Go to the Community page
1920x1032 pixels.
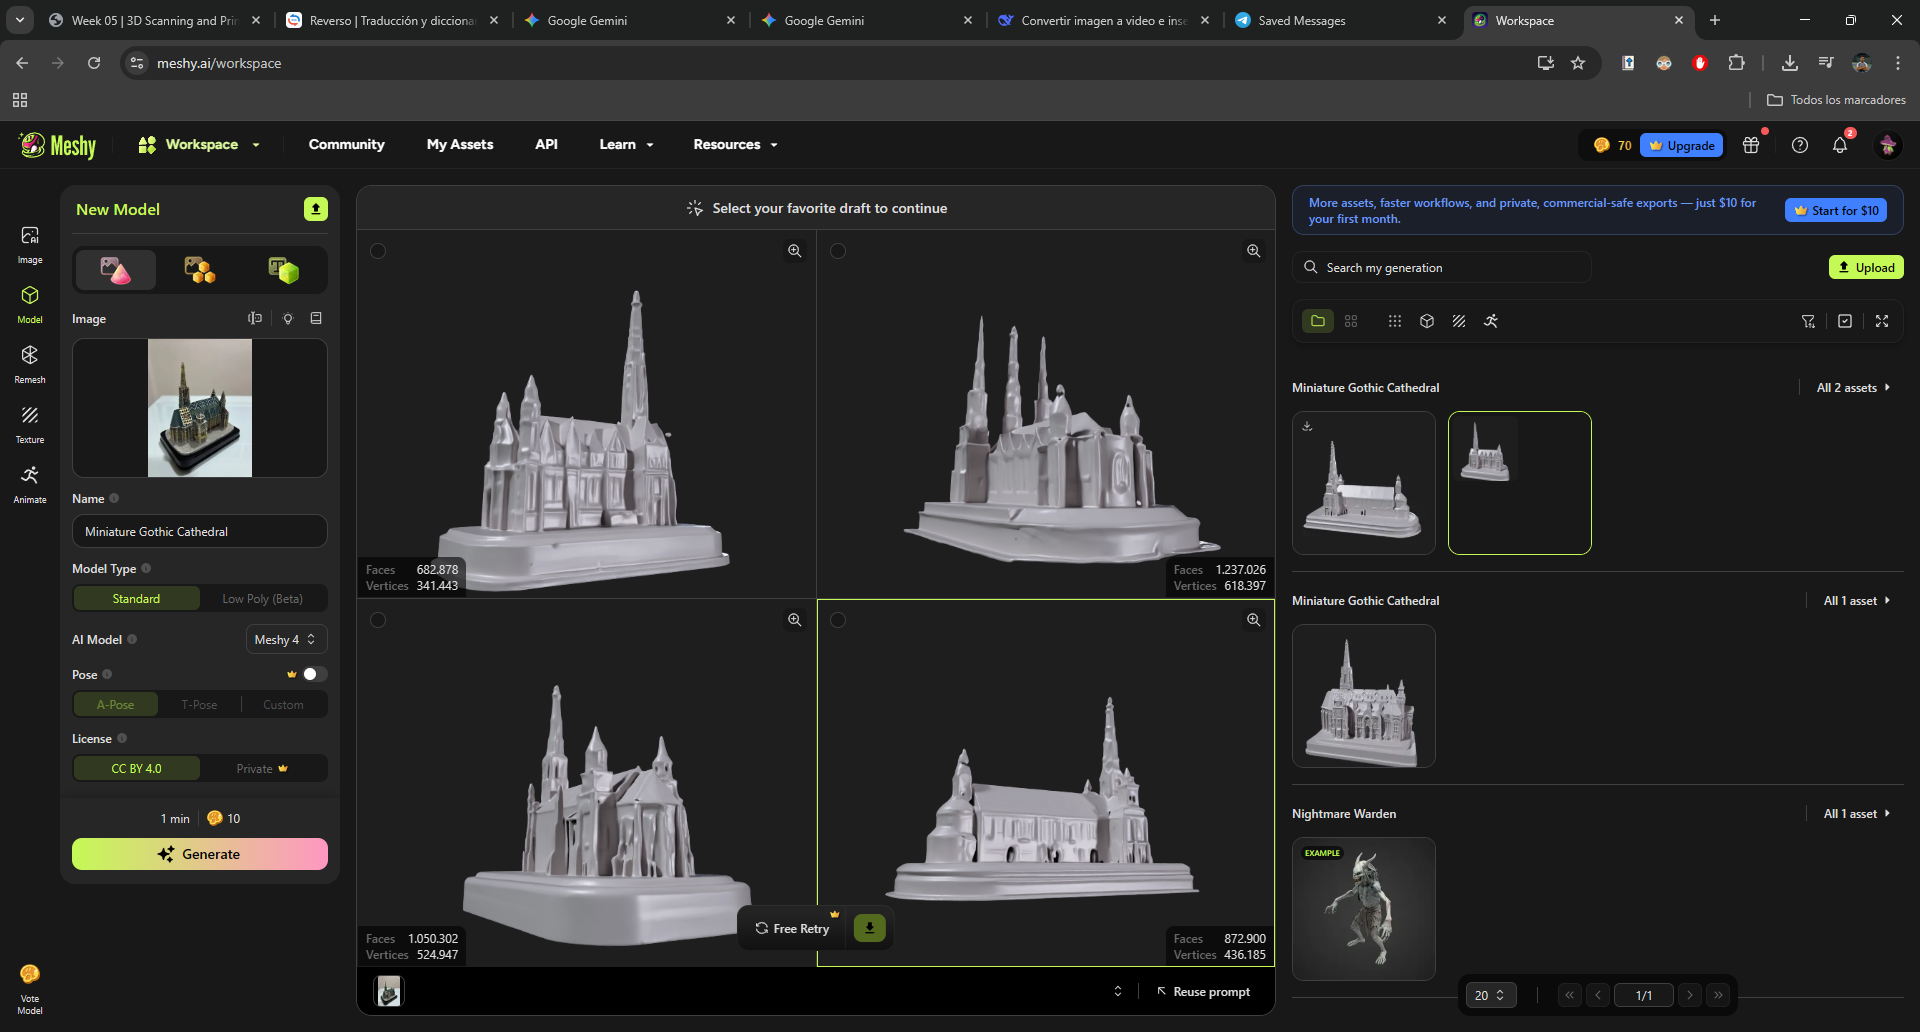pyautogui.click(x=346, y=144)
